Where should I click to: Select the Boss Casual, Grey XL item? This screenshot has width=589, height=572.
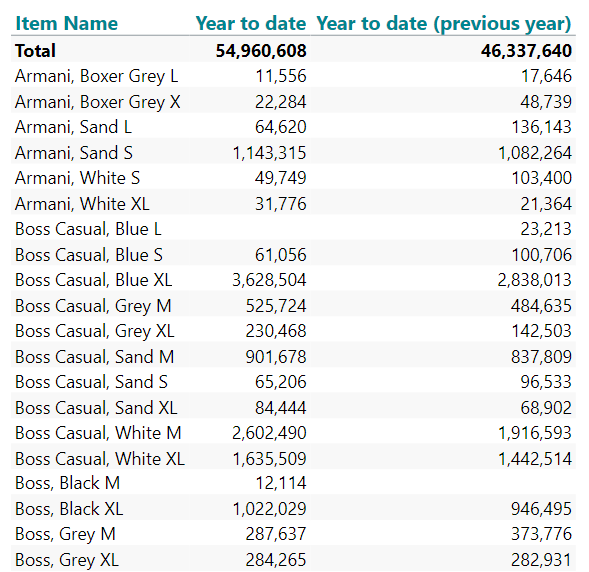click(x=95, y=331)
